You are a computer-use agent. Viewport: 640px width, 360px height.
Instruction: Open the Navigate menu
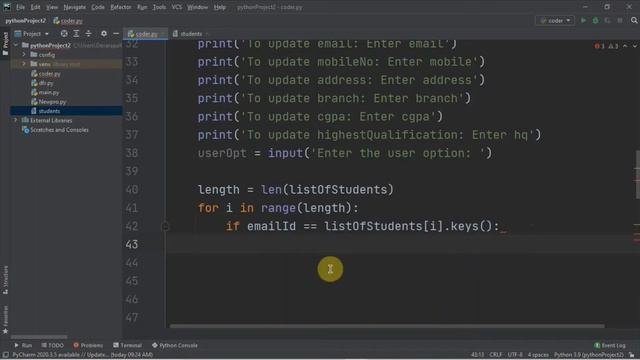tap(75, 7)
